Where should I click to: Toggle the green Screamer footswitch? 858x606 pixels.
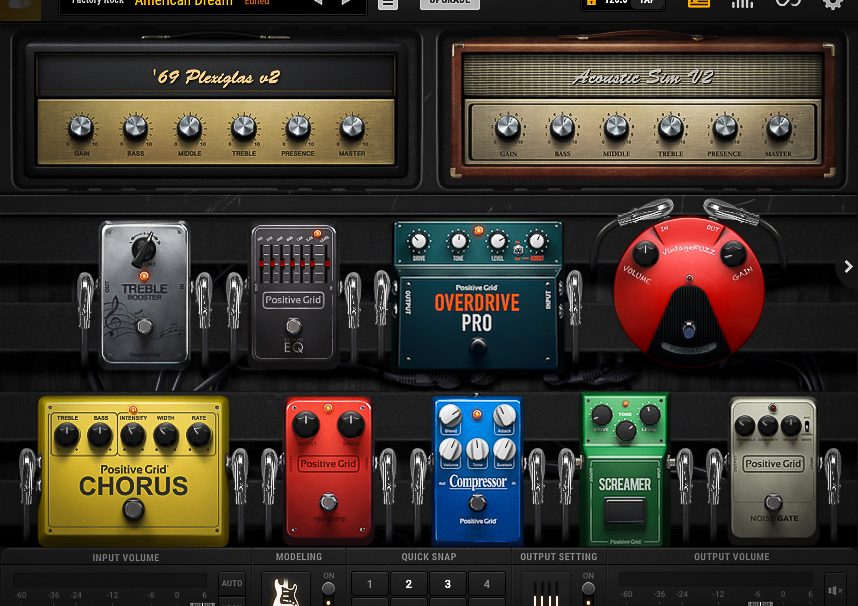pyautogui.click(x=624, y=510)
